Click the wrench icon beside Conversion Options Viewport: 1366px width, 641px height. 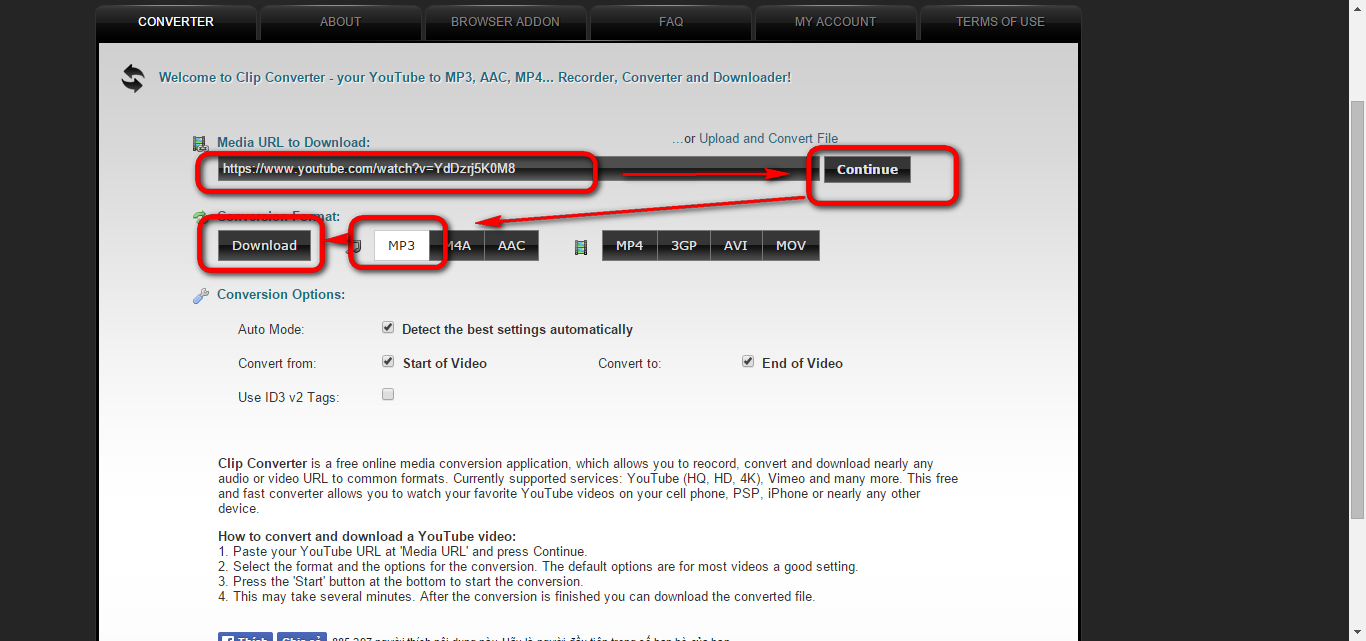tap(200, 295)
